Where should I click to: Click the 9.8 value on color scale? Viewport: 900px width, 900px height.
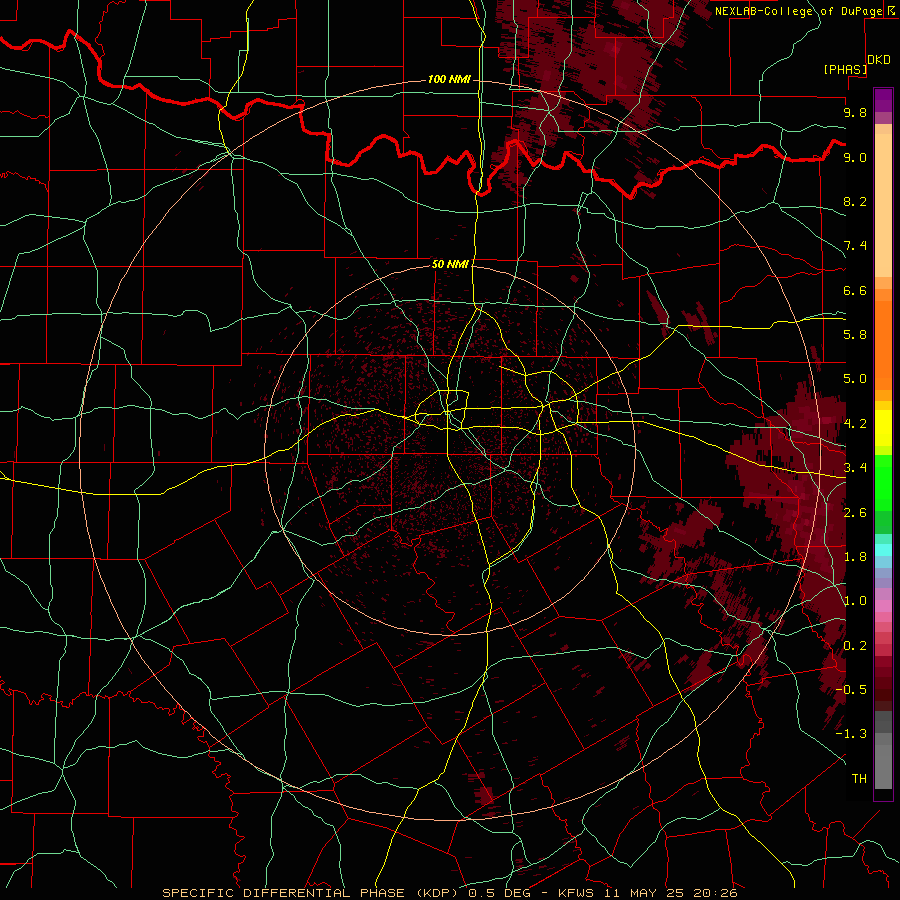(x=855, y=112)
